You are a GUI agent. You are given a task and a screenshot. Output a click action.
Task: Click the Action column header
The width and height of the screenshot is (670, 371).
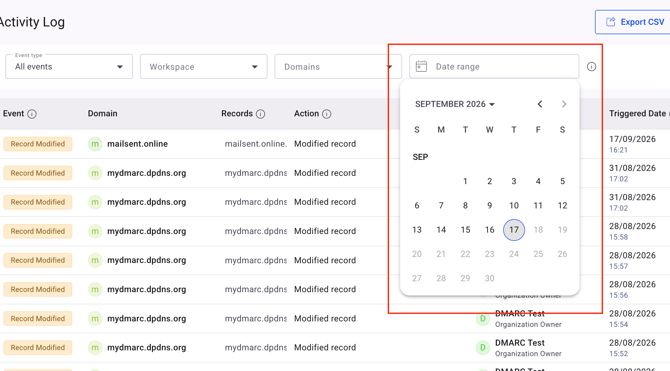(306, 114)
